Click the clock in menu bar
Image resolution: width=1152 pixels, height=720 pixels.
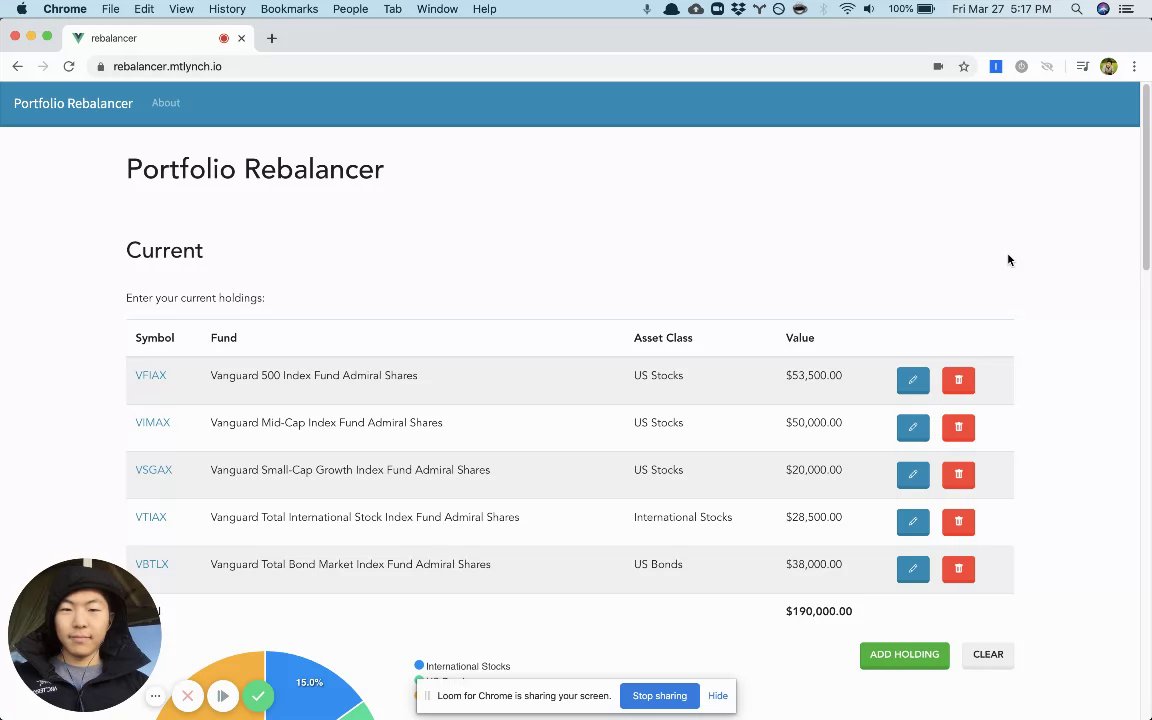pos(1001,9)
